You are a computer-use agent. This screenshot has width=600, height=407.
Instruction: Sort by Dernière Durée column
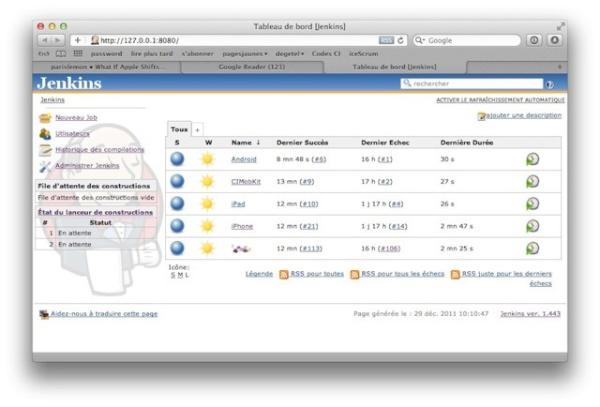pyautogui.click(x=466, y=143)
